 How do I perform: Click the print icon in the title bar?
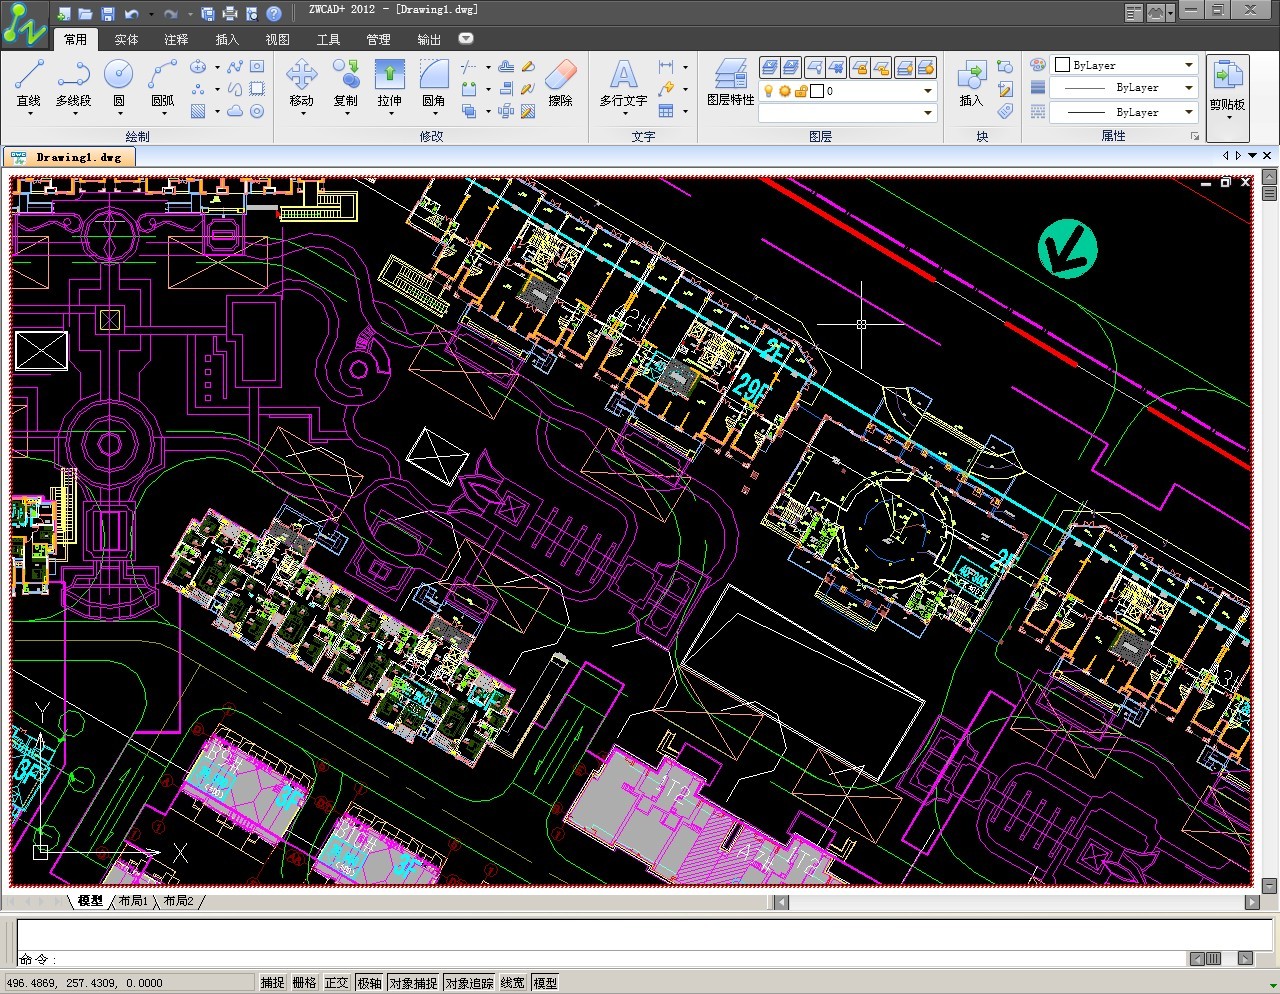[230, 14]
